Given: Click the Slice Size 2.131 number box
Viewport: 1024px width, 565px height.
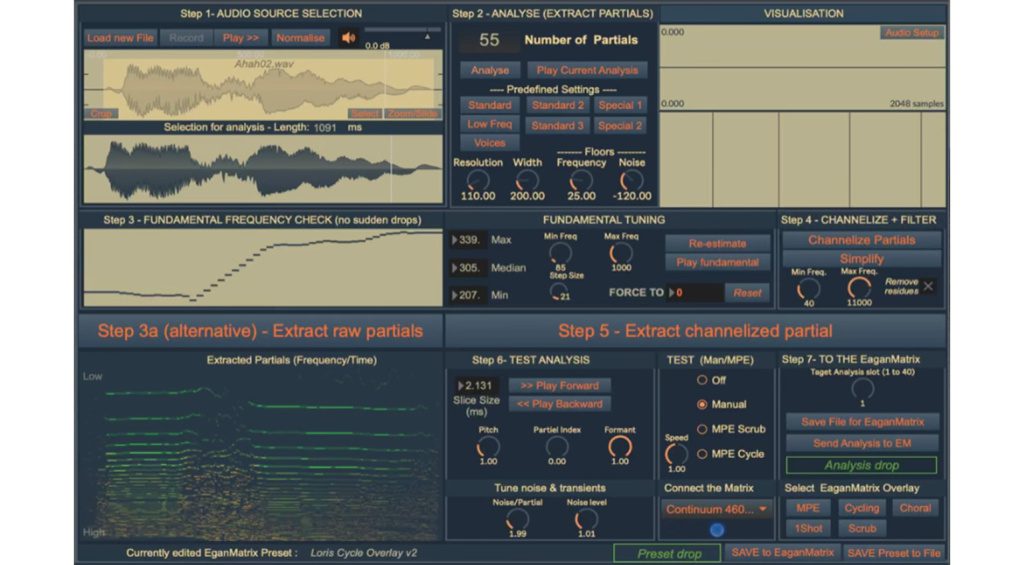Looking at the screenshot, I should (476, 386).
